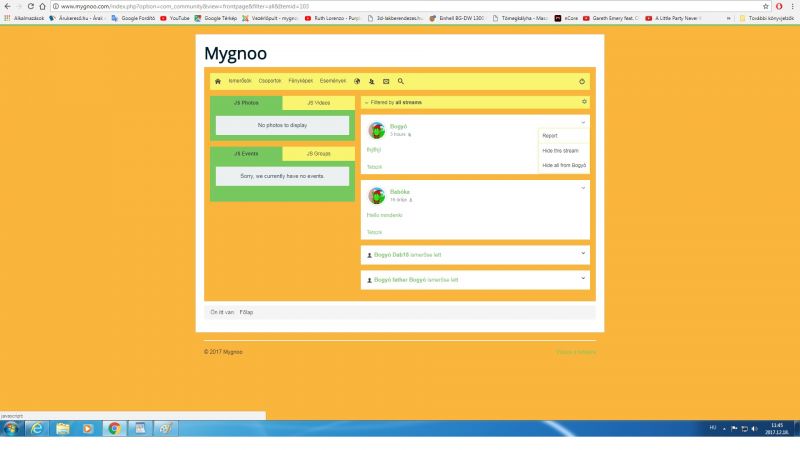
Task: Click the power logout icon
Action: tap(582, 81)
